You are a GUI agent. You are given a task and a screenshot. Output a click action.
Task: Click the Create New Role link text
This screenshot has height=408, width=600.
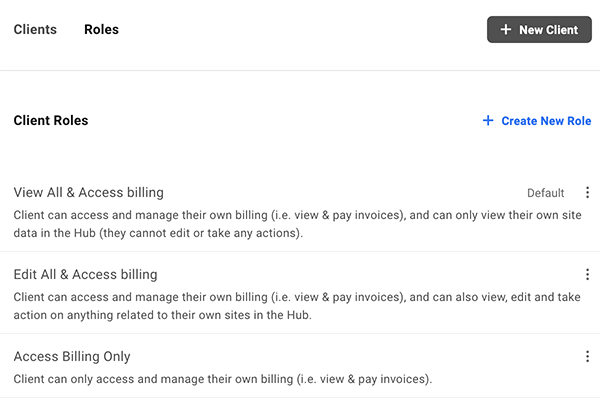click(546, 121)
